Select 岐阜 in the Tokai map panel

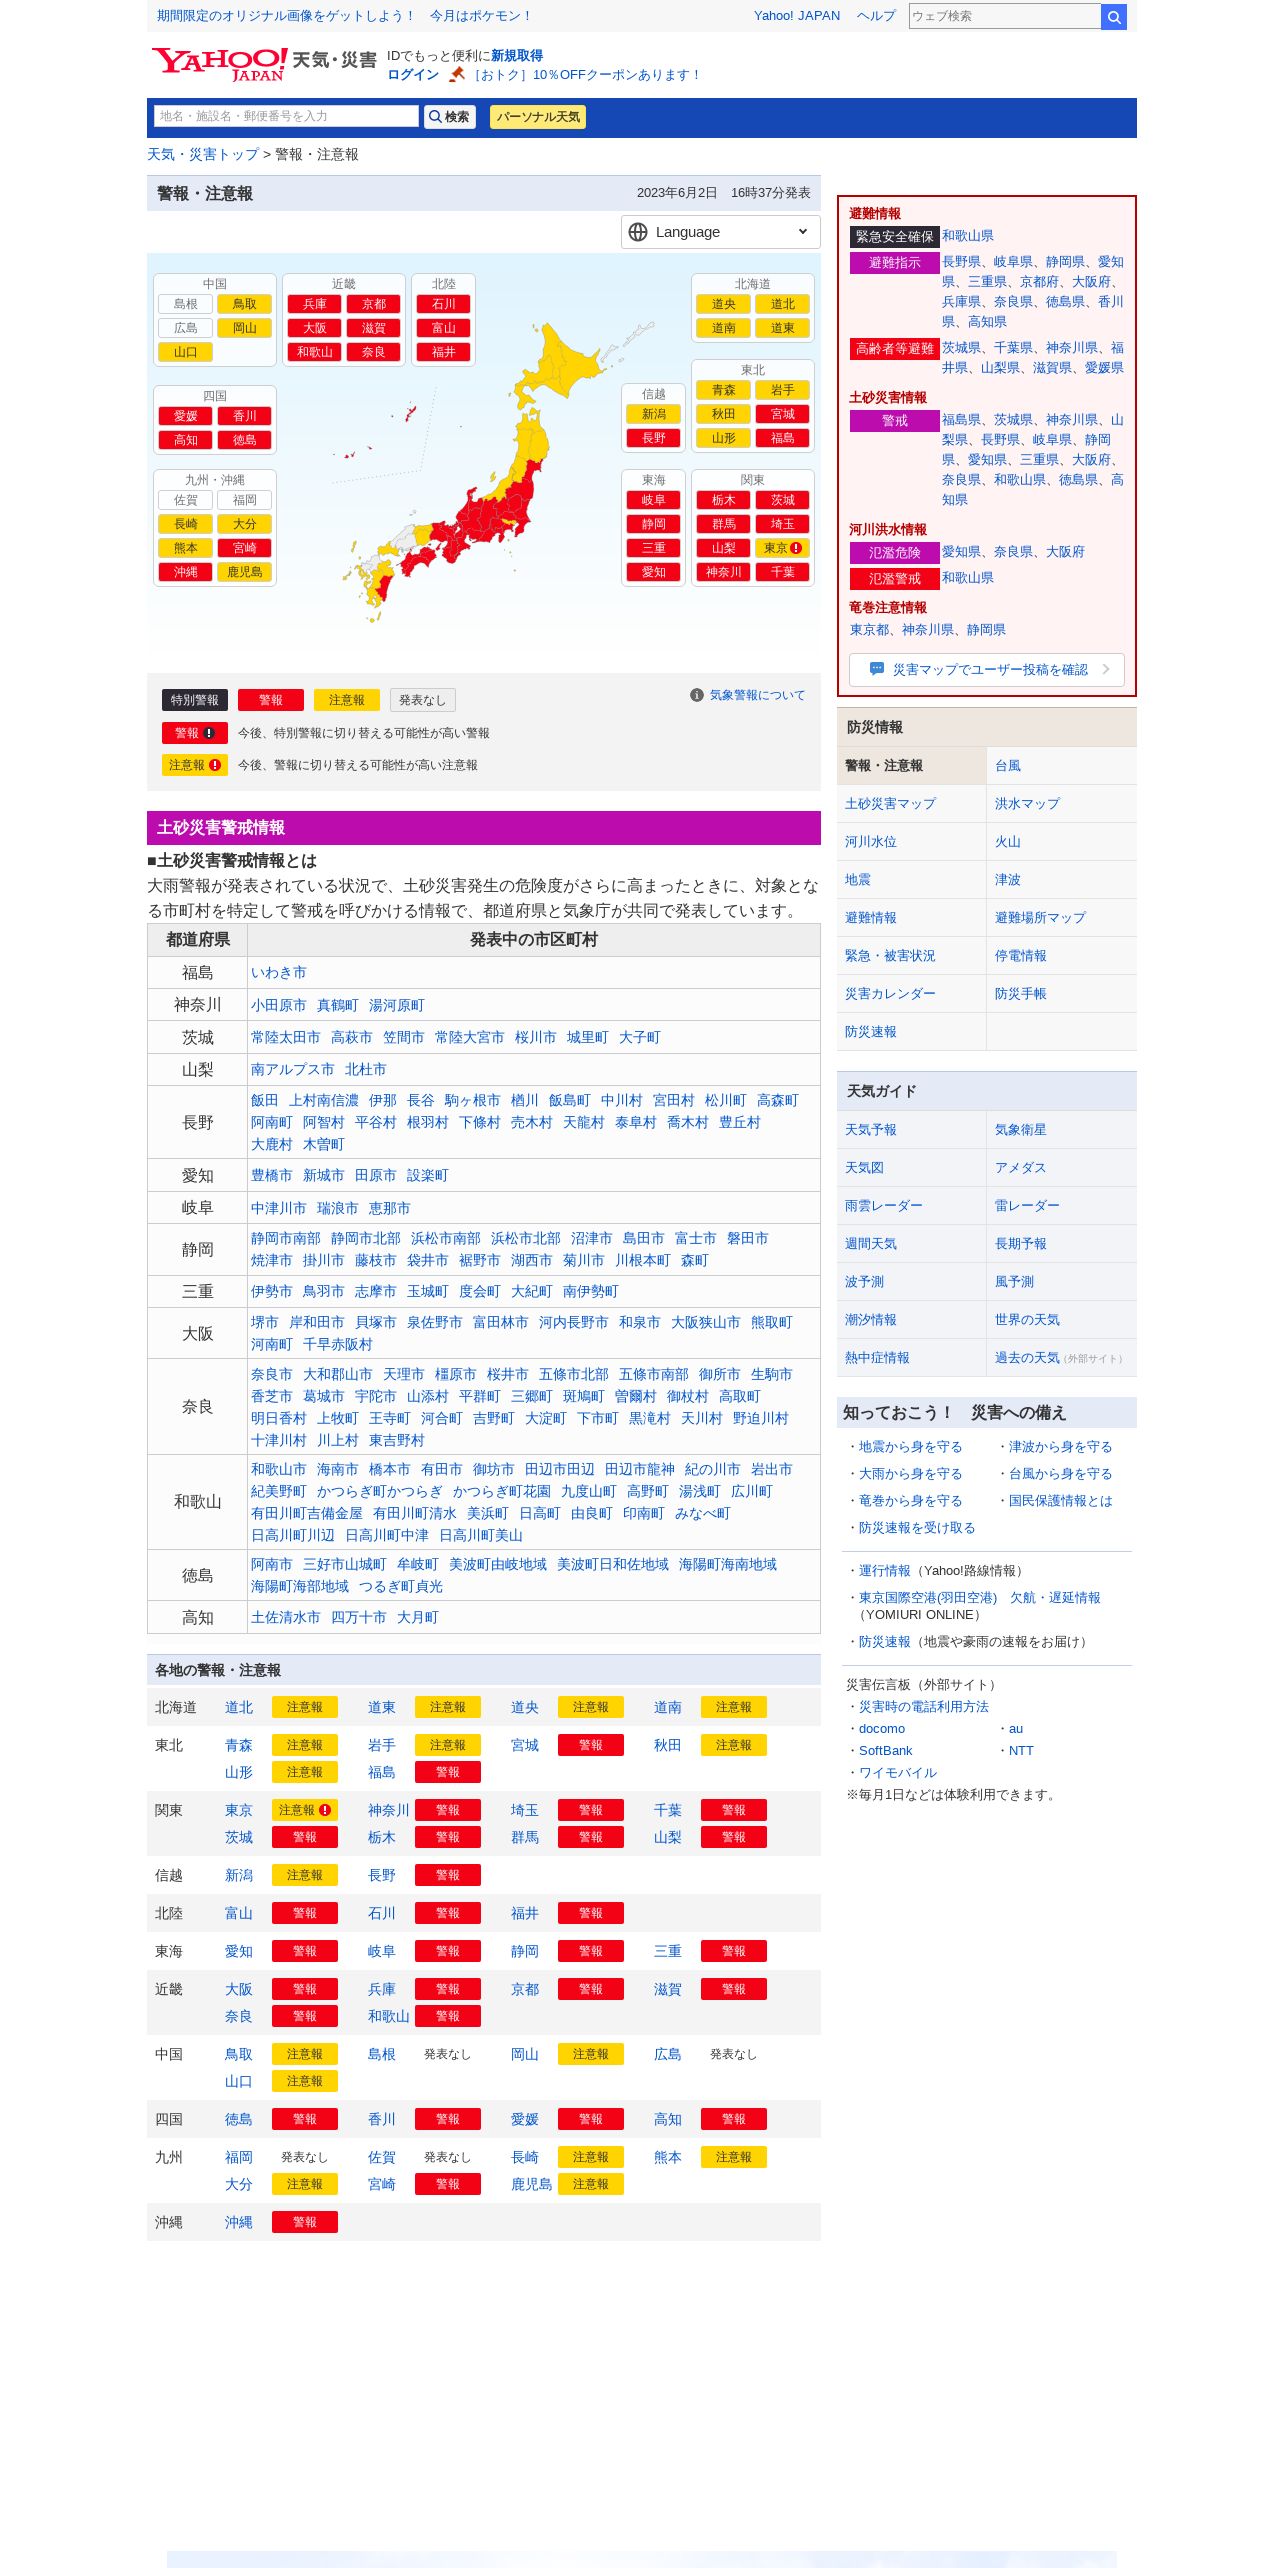click(654, 500)
